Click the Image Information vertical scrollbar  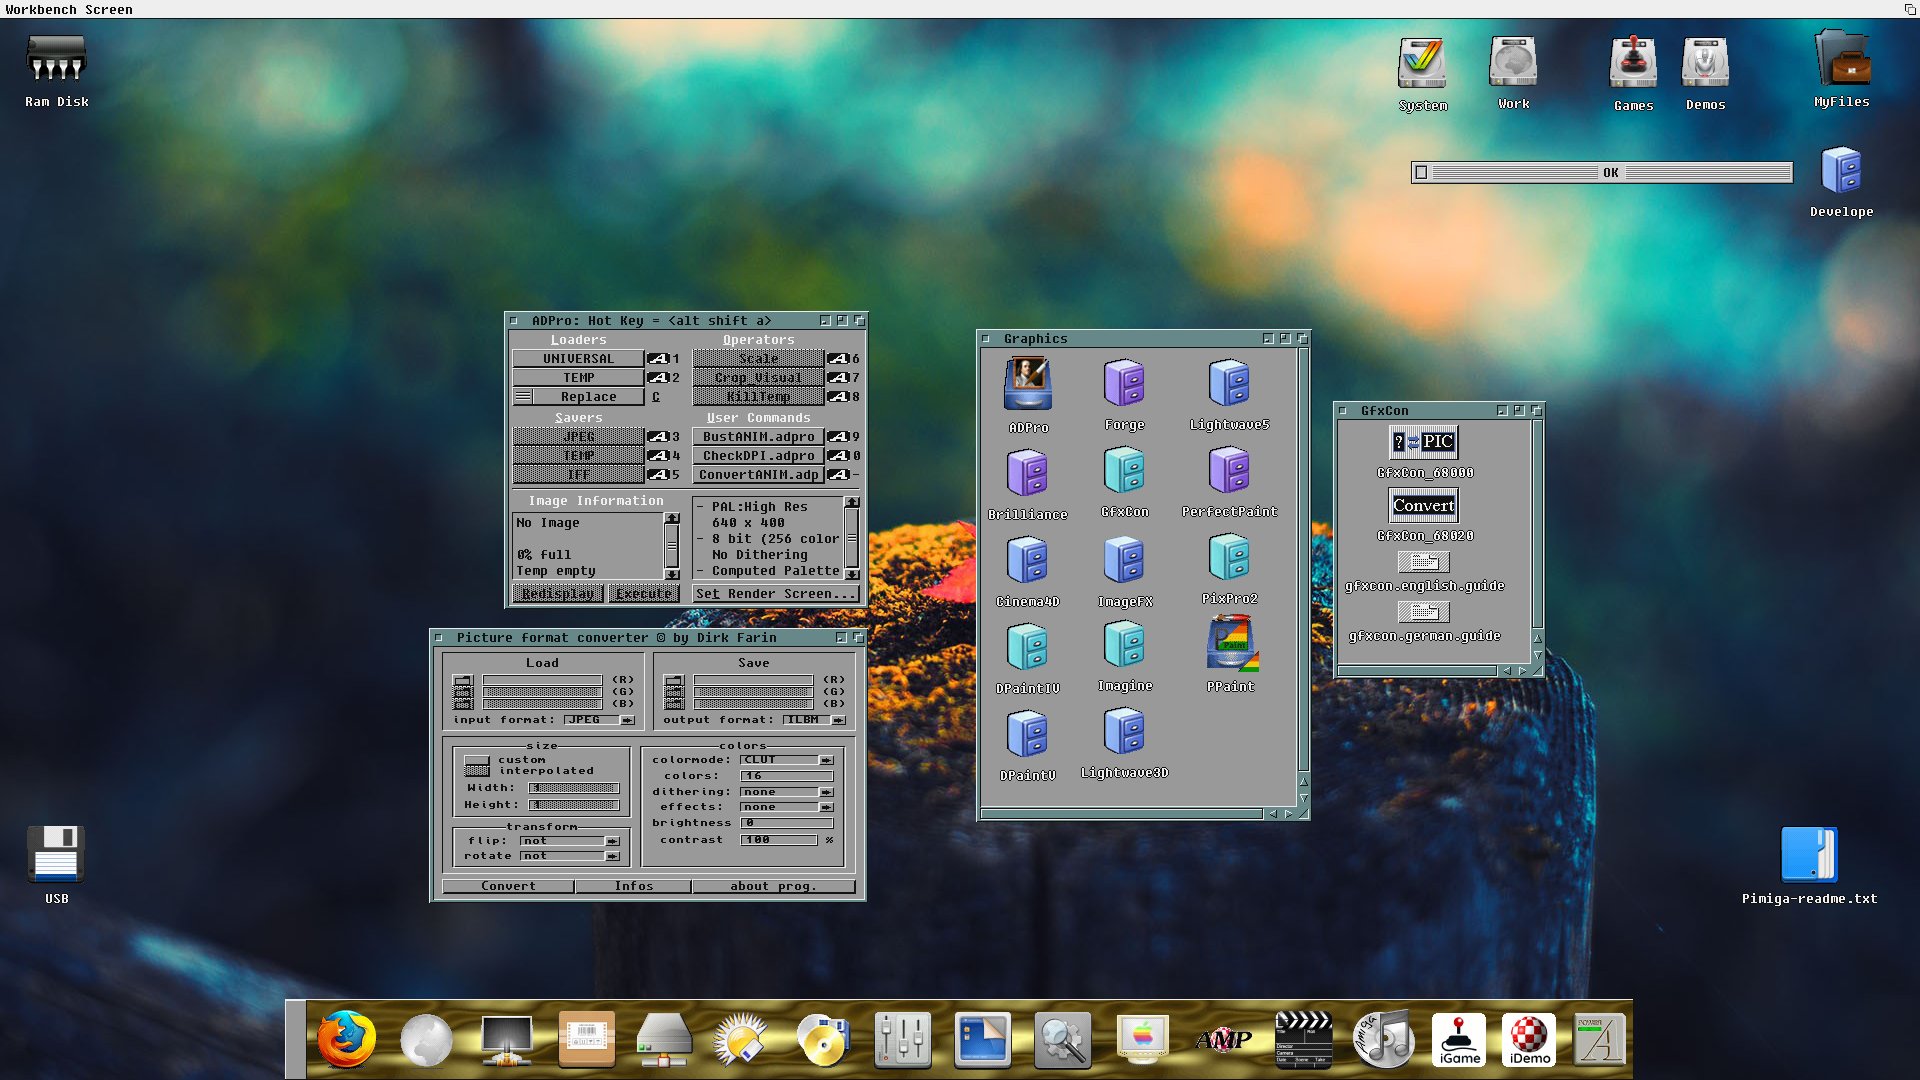click(x=672, y=545)
